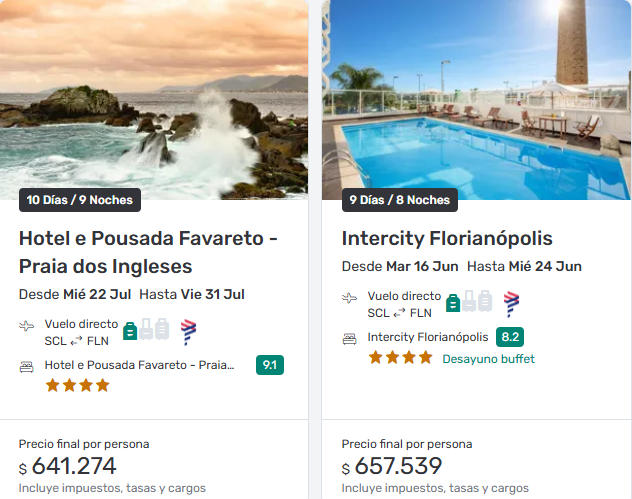Open the Hotel e Pousada Favareto title

[148, 252]
